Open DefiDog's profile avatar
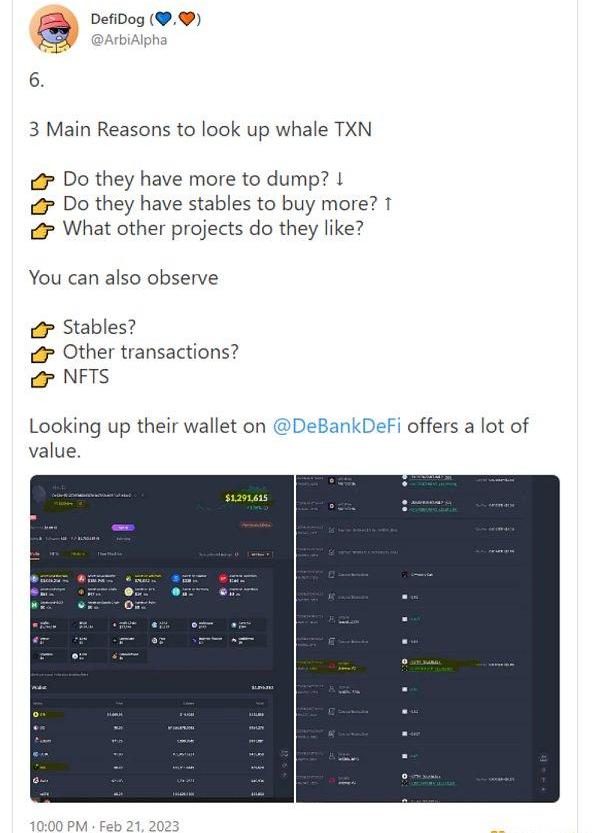This screenshot has height=833, width=600. coord(53,29)
